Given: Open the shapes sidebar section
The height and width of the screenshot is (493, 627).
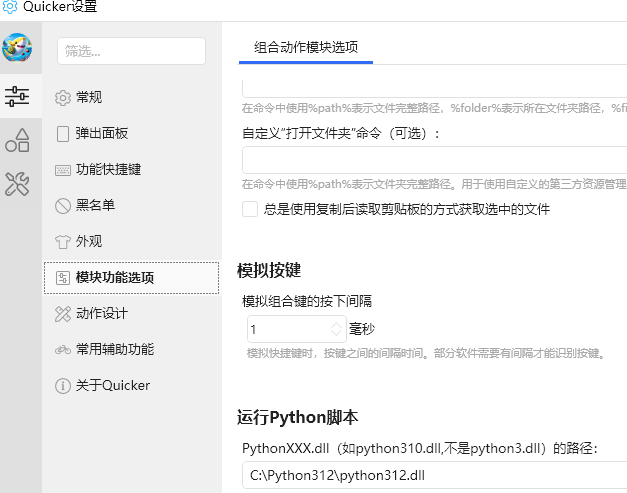Looking at the screenshot, I should pos(17,140).
